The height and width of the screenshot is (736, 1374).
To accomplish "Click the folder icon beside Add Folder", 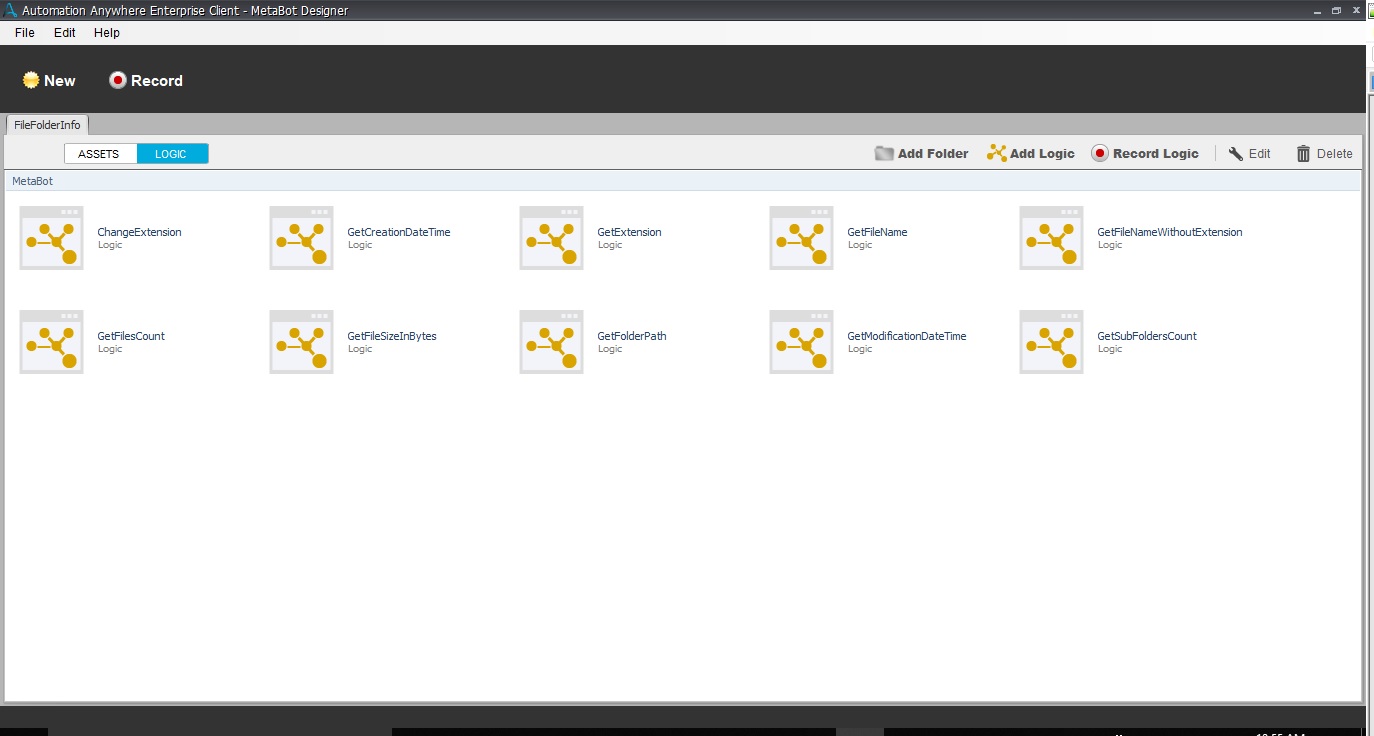I will pyautogui.click(x=884, y=153).
